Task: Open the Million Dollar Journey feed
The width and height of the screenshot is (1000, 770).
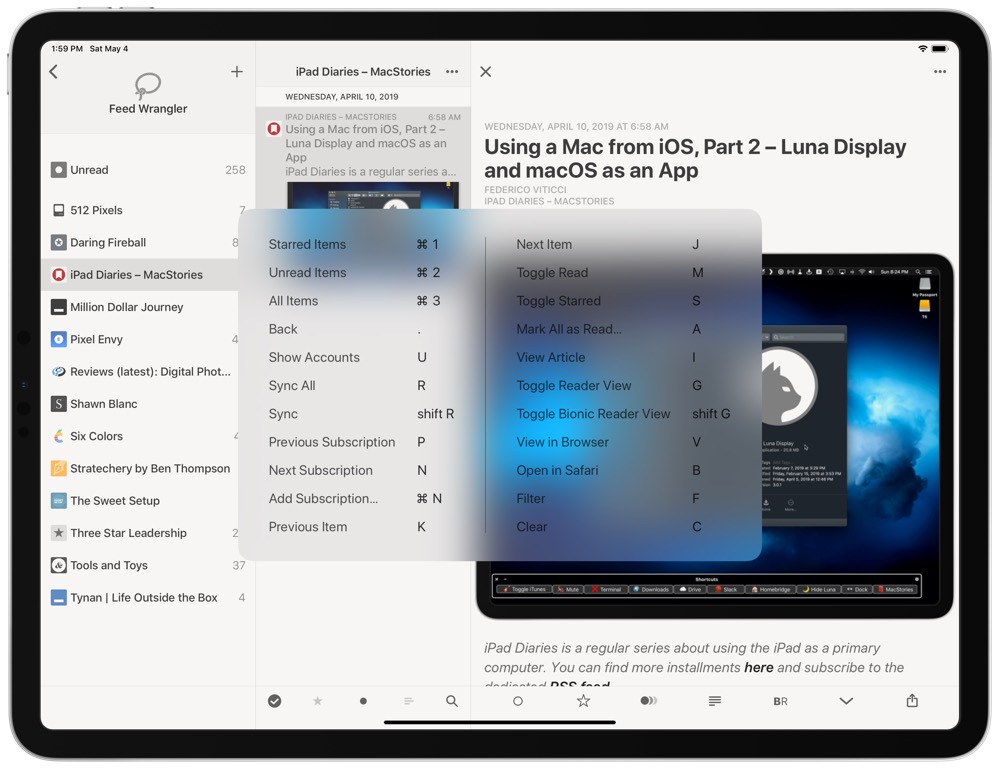Action: pos(148,307)
